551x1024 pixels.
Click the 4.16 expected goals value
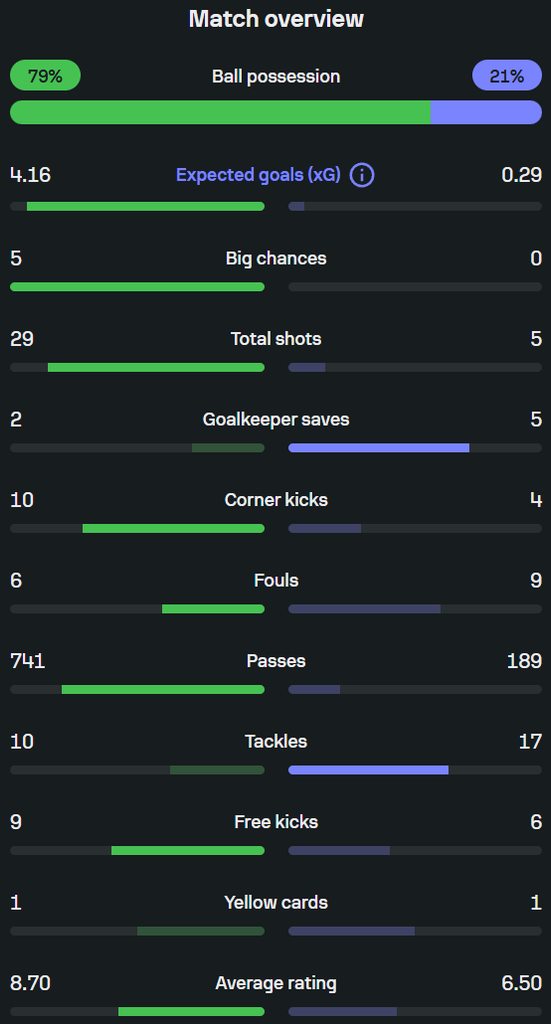pos(30,175)
